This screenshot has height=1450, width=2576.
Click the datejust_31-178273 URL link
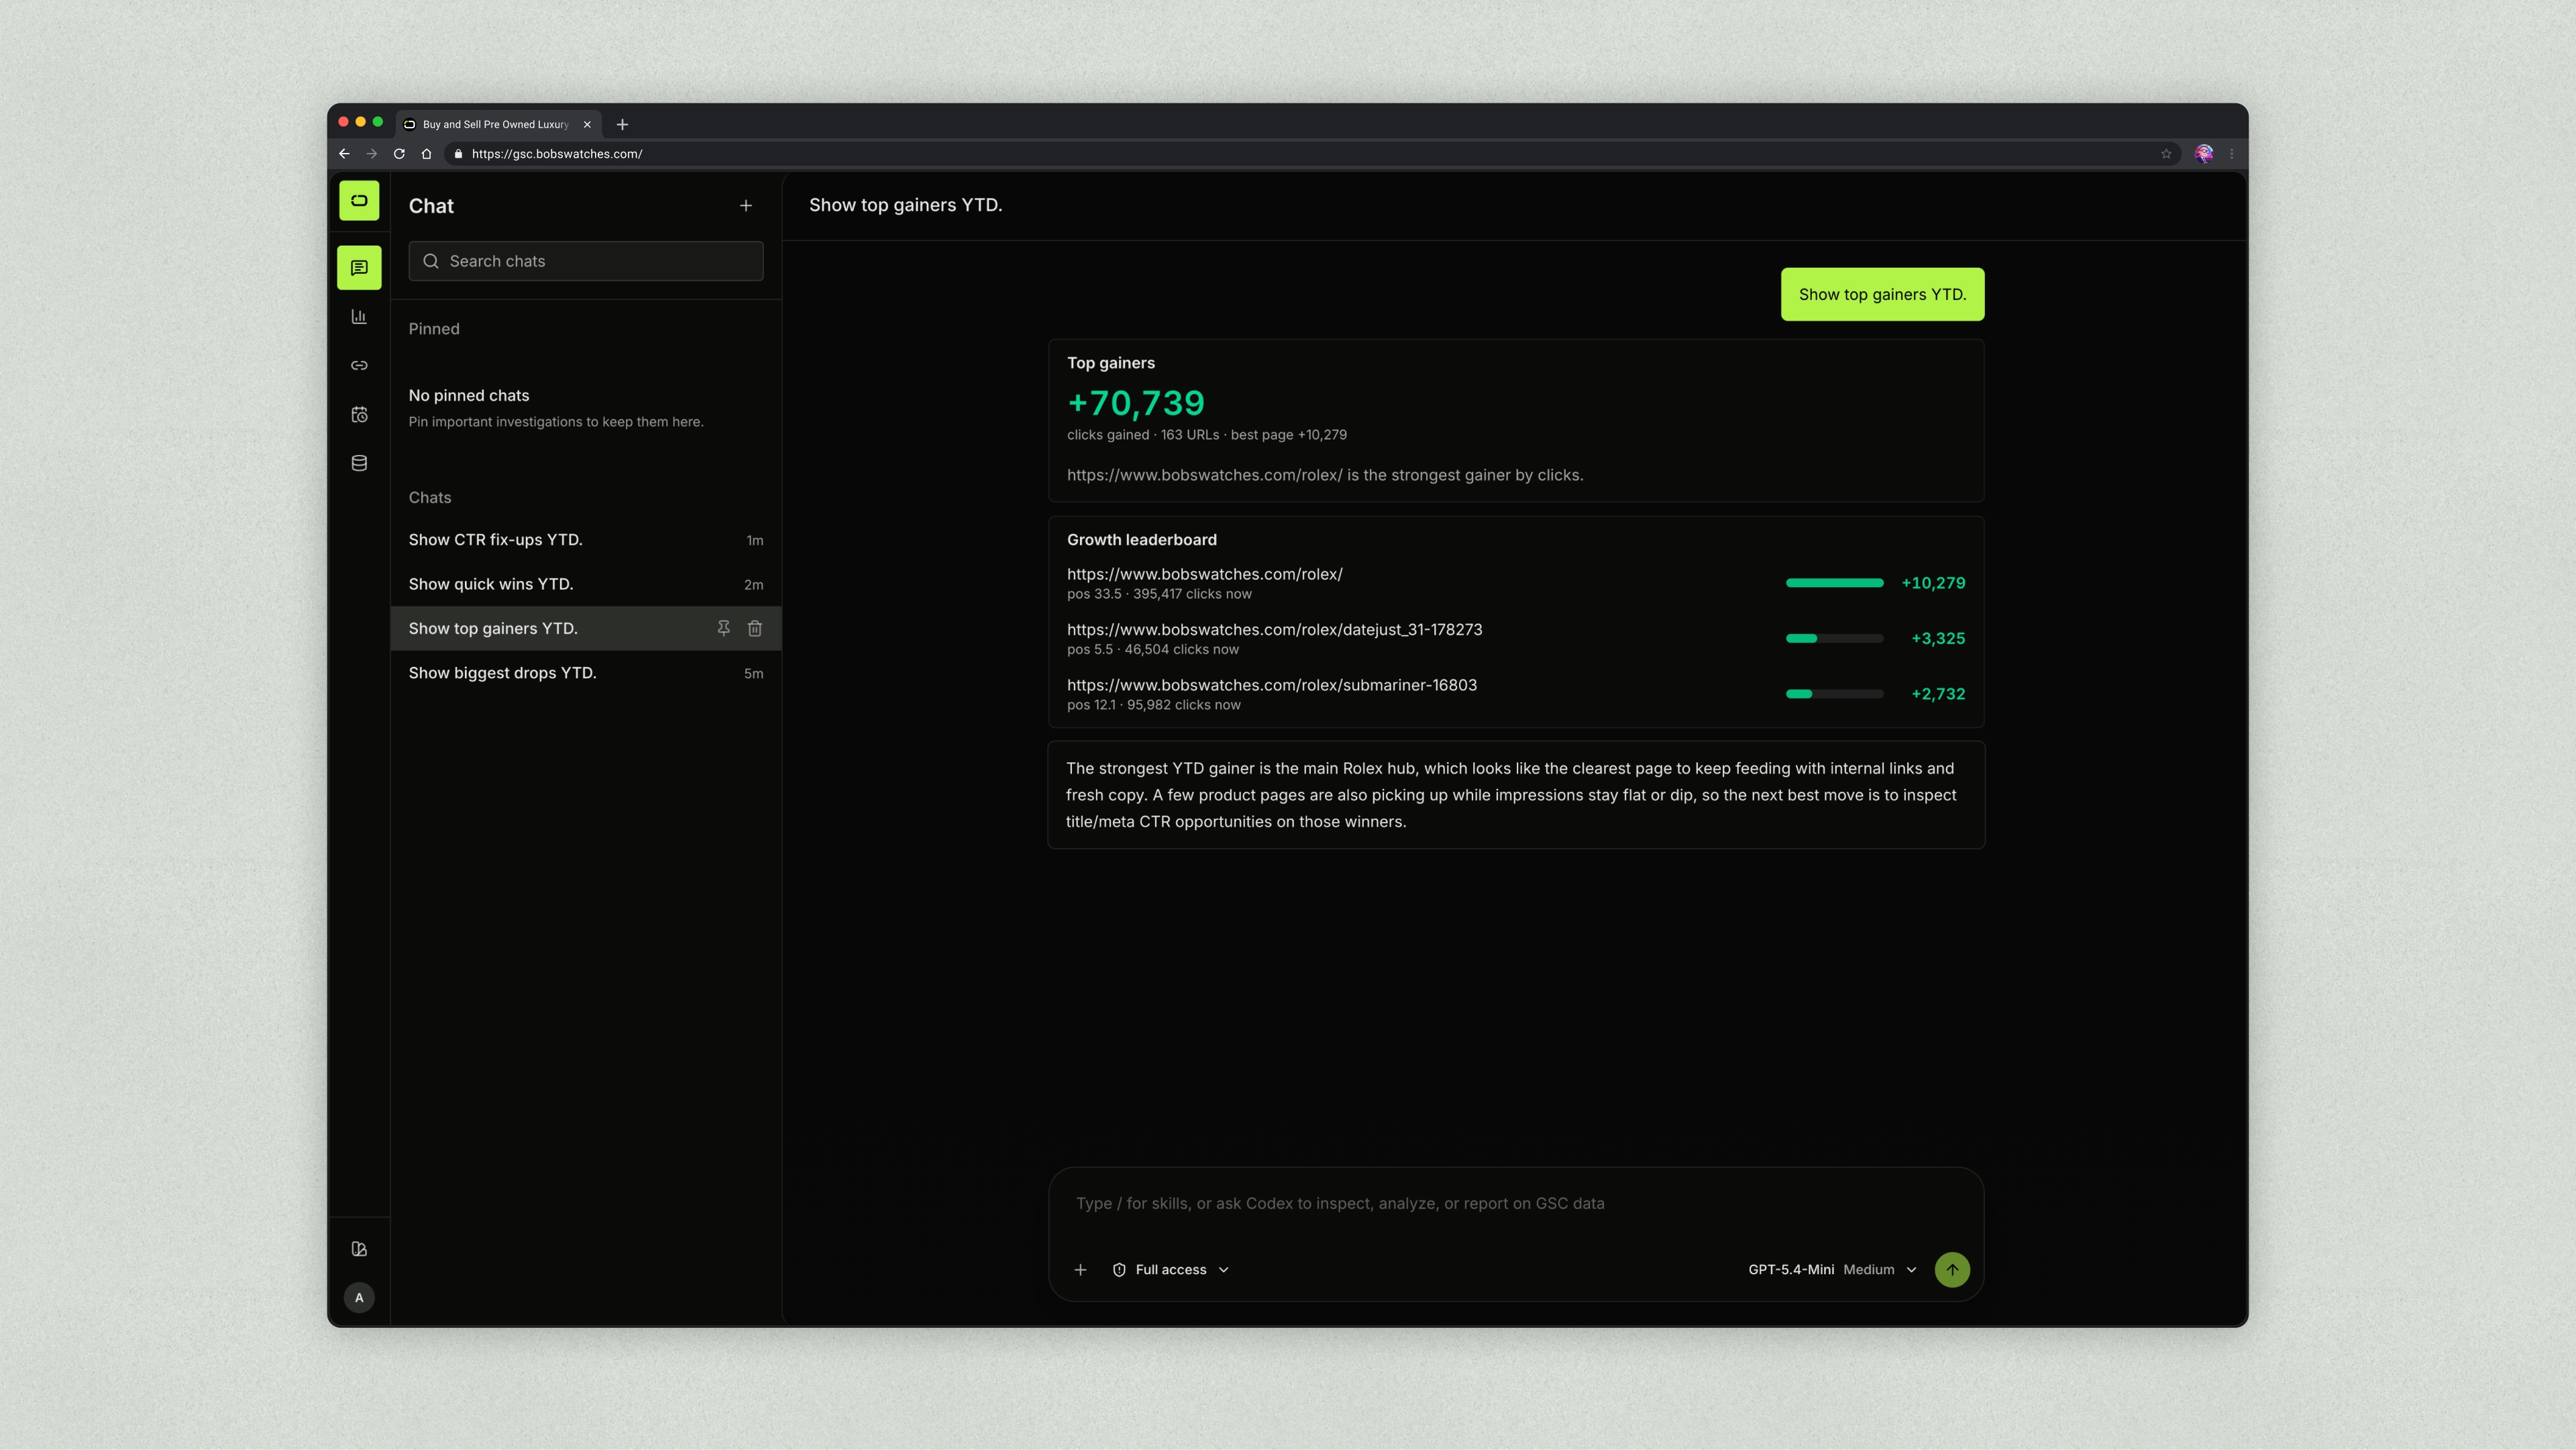pos(1274,630)
